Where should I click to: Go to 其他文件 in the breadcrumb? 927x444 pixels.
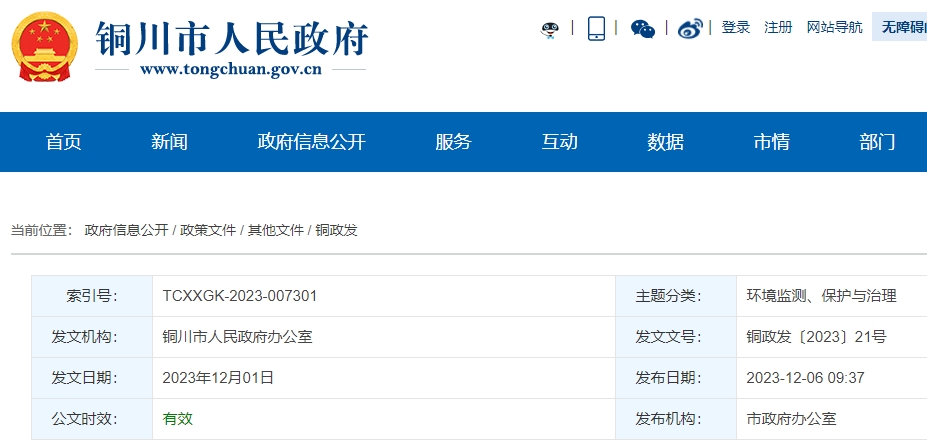click(276, 230)
